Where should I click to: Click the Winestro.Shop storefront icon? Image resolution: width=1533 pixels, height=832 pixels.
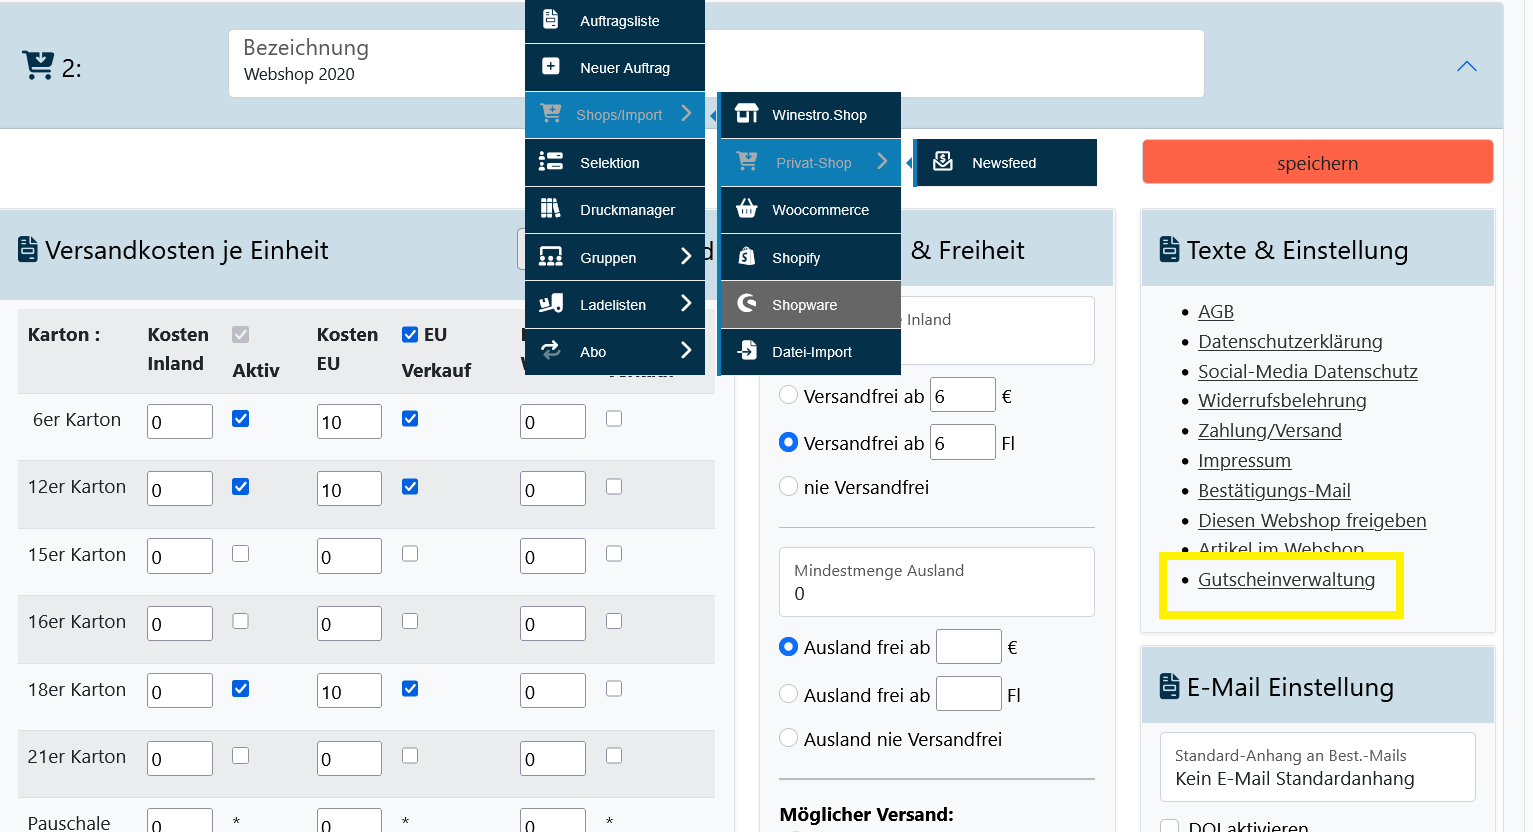746,114
